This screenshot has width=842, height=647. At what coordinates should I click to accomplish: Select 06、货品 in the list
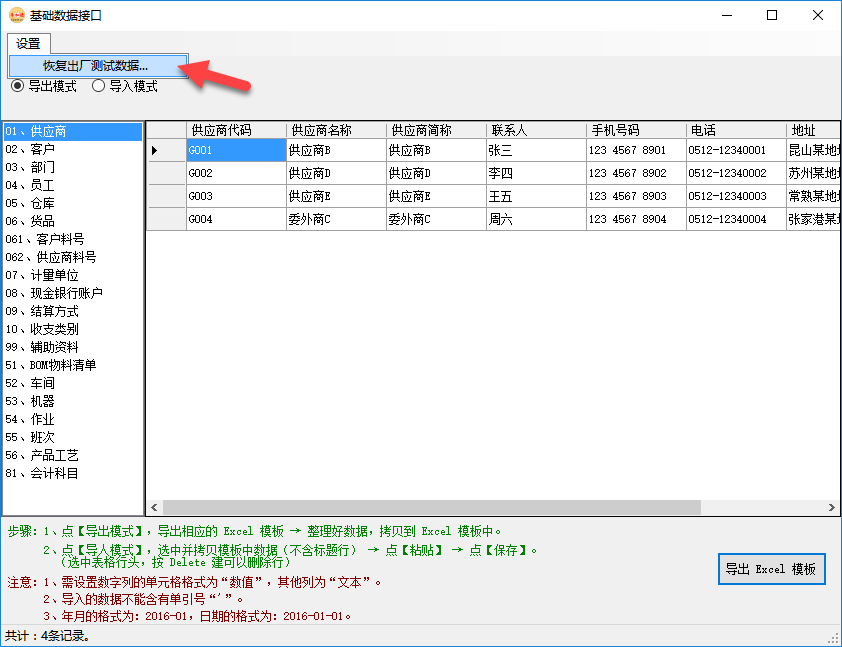click(x=30, y=221)
